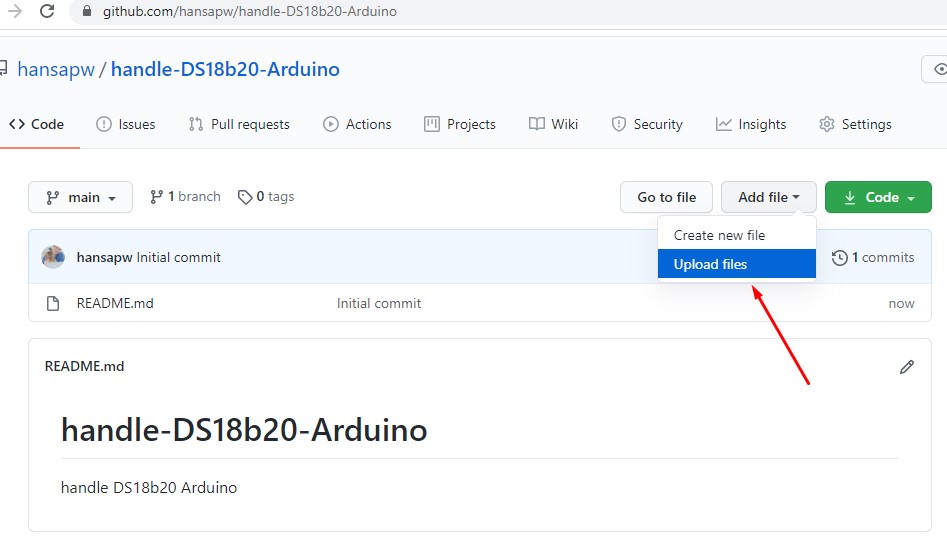Click the Code tab angle-brackets icon
This screenshot has height=550, width=947.
point(17,124)
